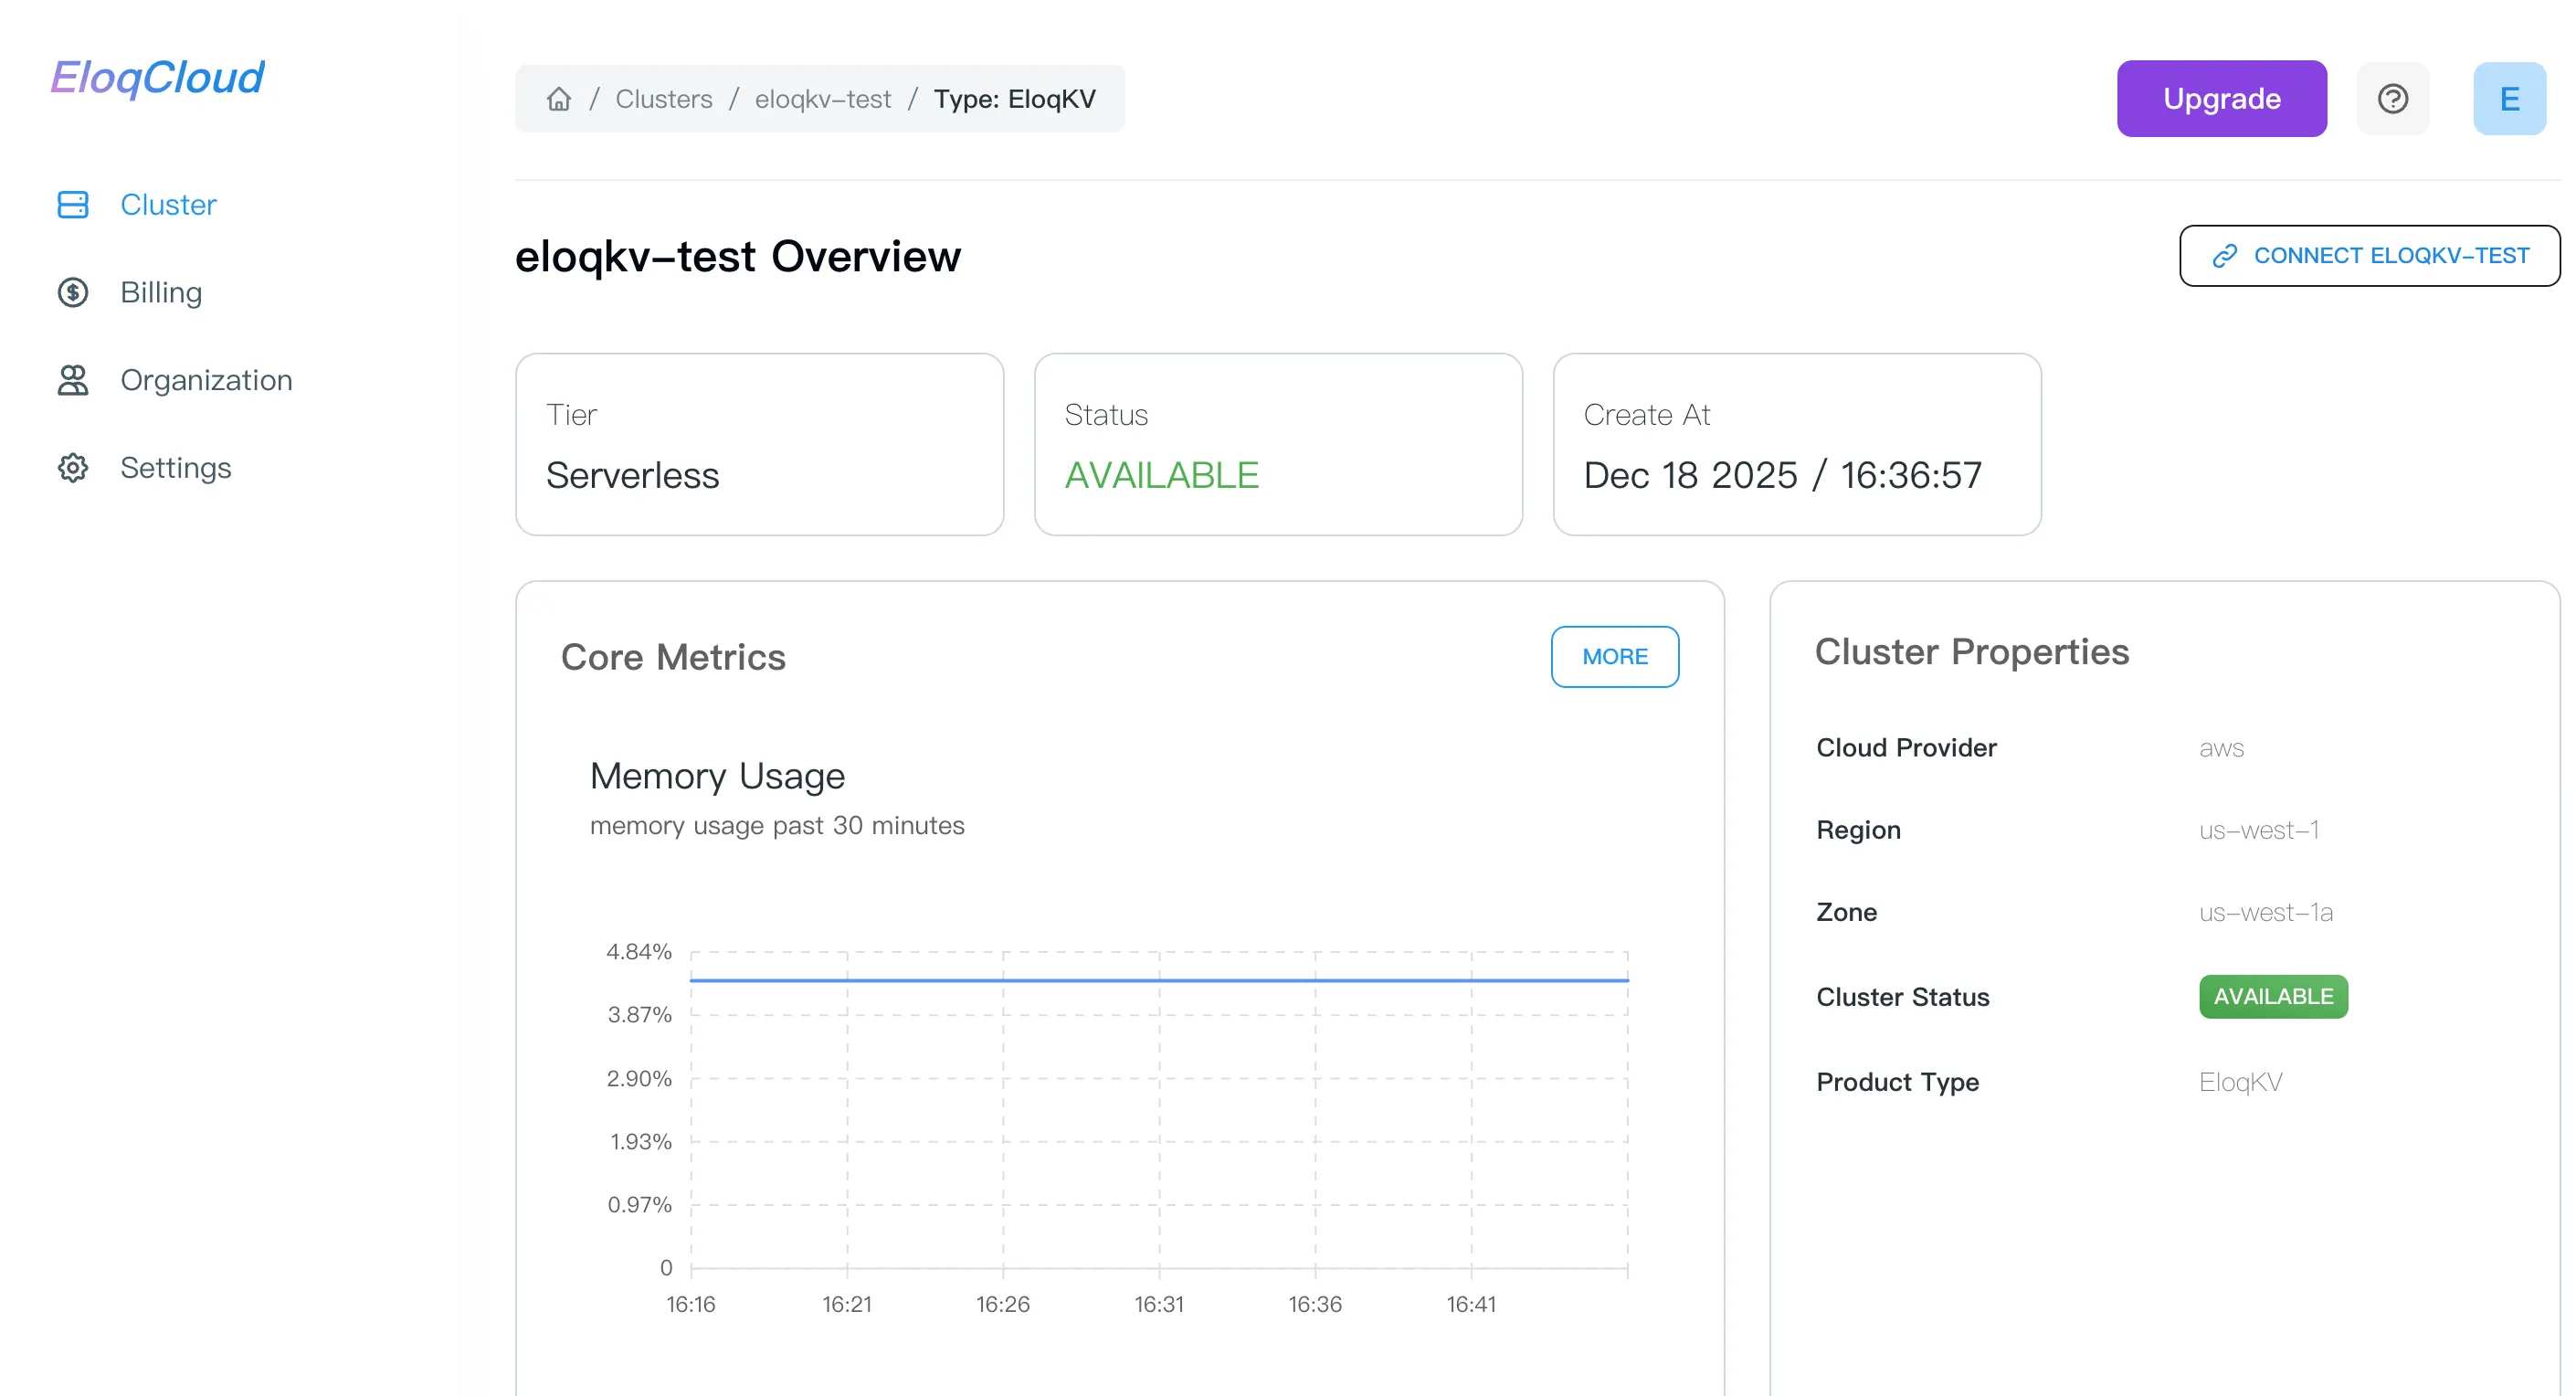Click the Organization people icon
Image resolution: width=2576 pixels, height=1396 pixels.
(73, 380)
